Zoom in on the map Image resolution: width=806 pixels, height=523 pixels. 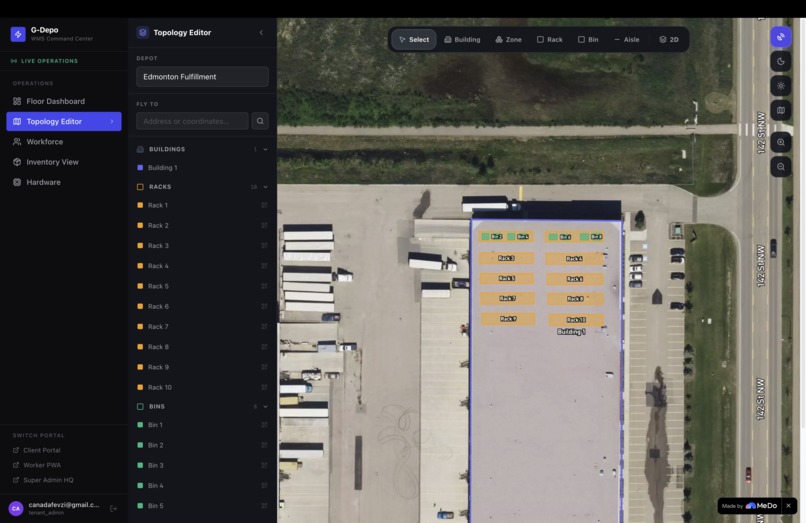(781, 142)
